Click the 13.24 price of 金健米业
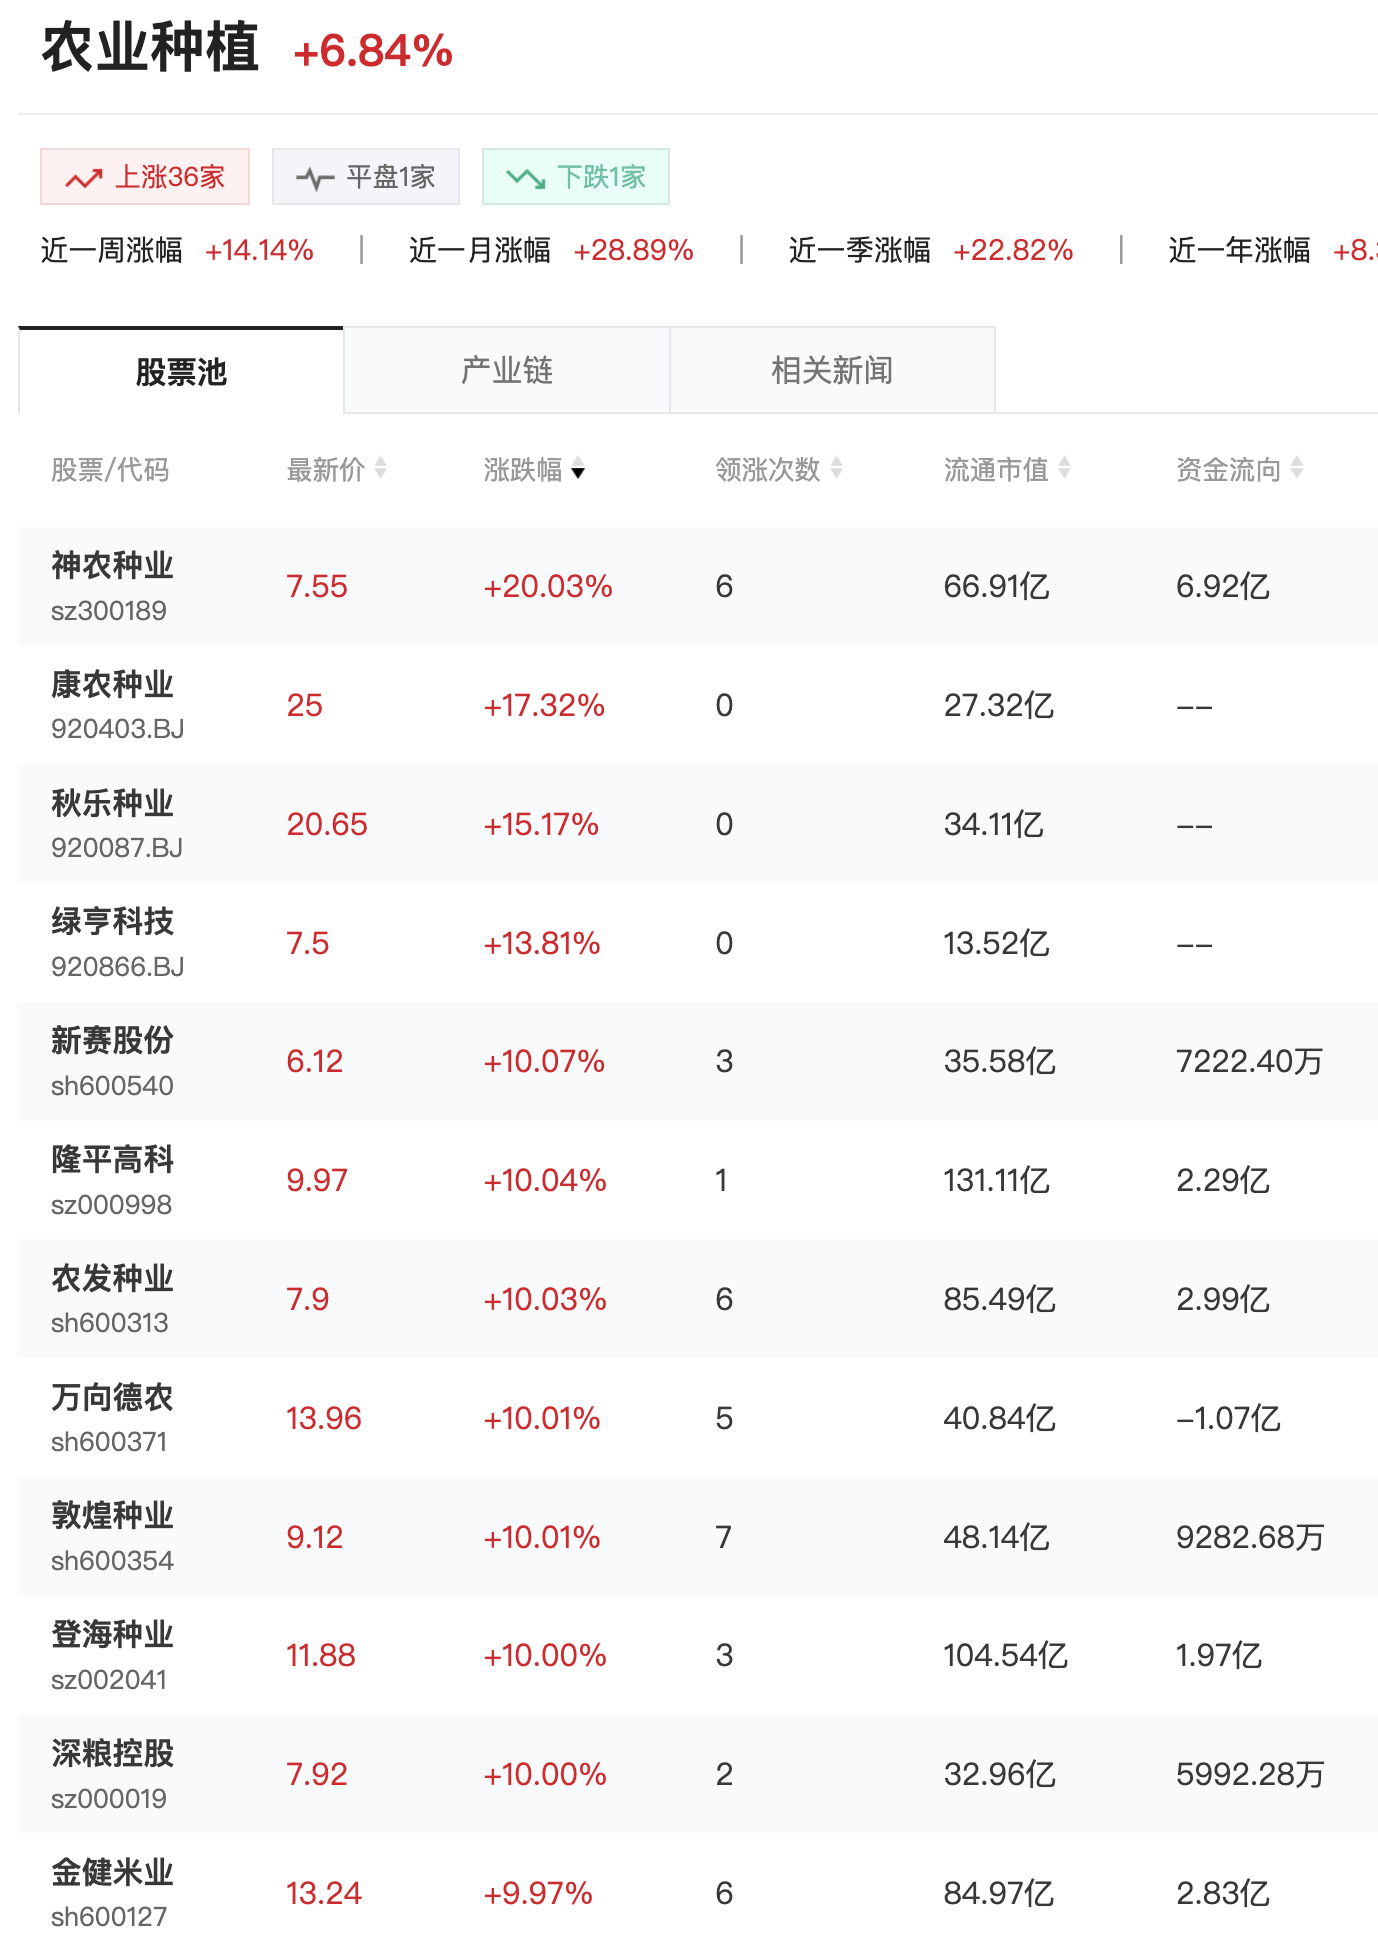Viewport: 1378px width, 1952px height. point(324,1893)
